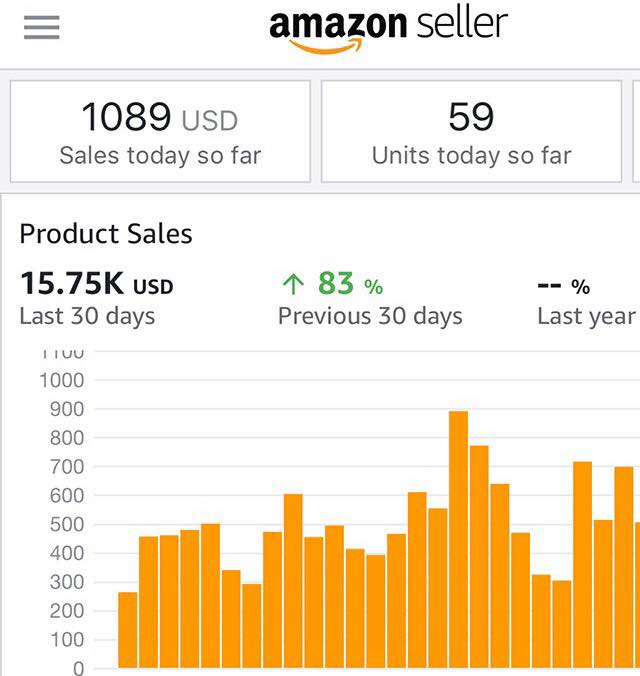Viewport: 640px width, 676px height.
Task: Tap the 15.75K USD total
Action: [x=97, y=284]
